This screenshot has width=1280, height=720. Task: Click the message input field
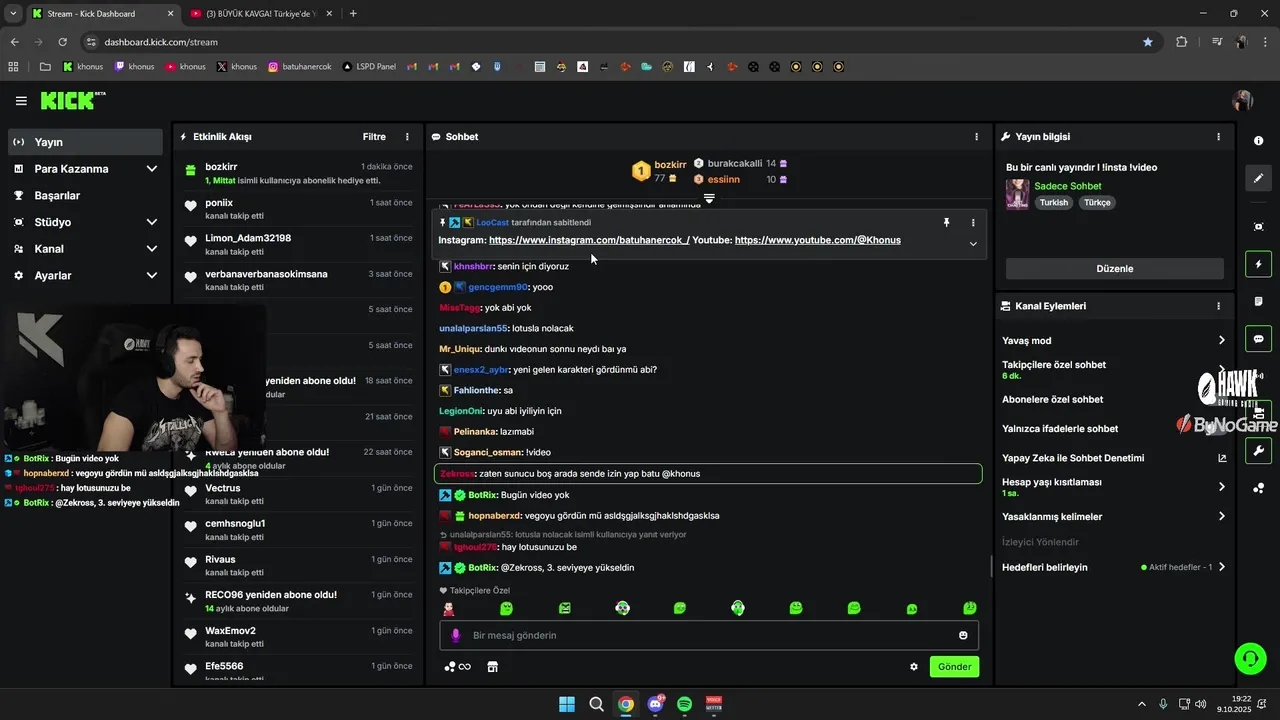pos(709,635)
